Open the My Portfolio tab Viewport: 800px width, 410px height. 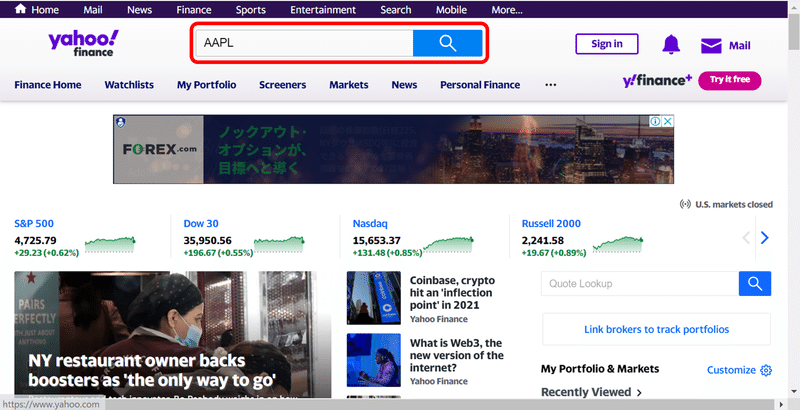207,85
